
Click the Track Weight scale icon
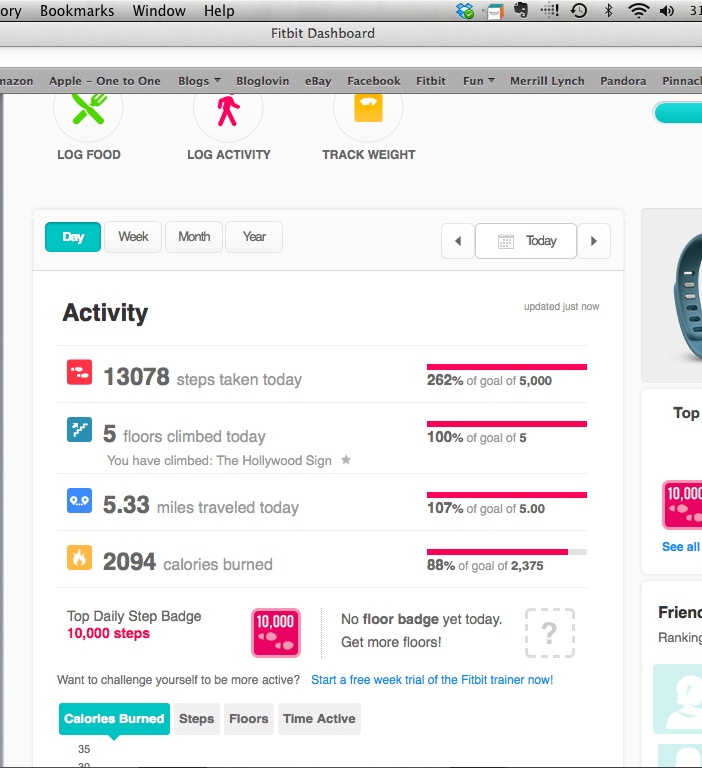pos(368,109)
